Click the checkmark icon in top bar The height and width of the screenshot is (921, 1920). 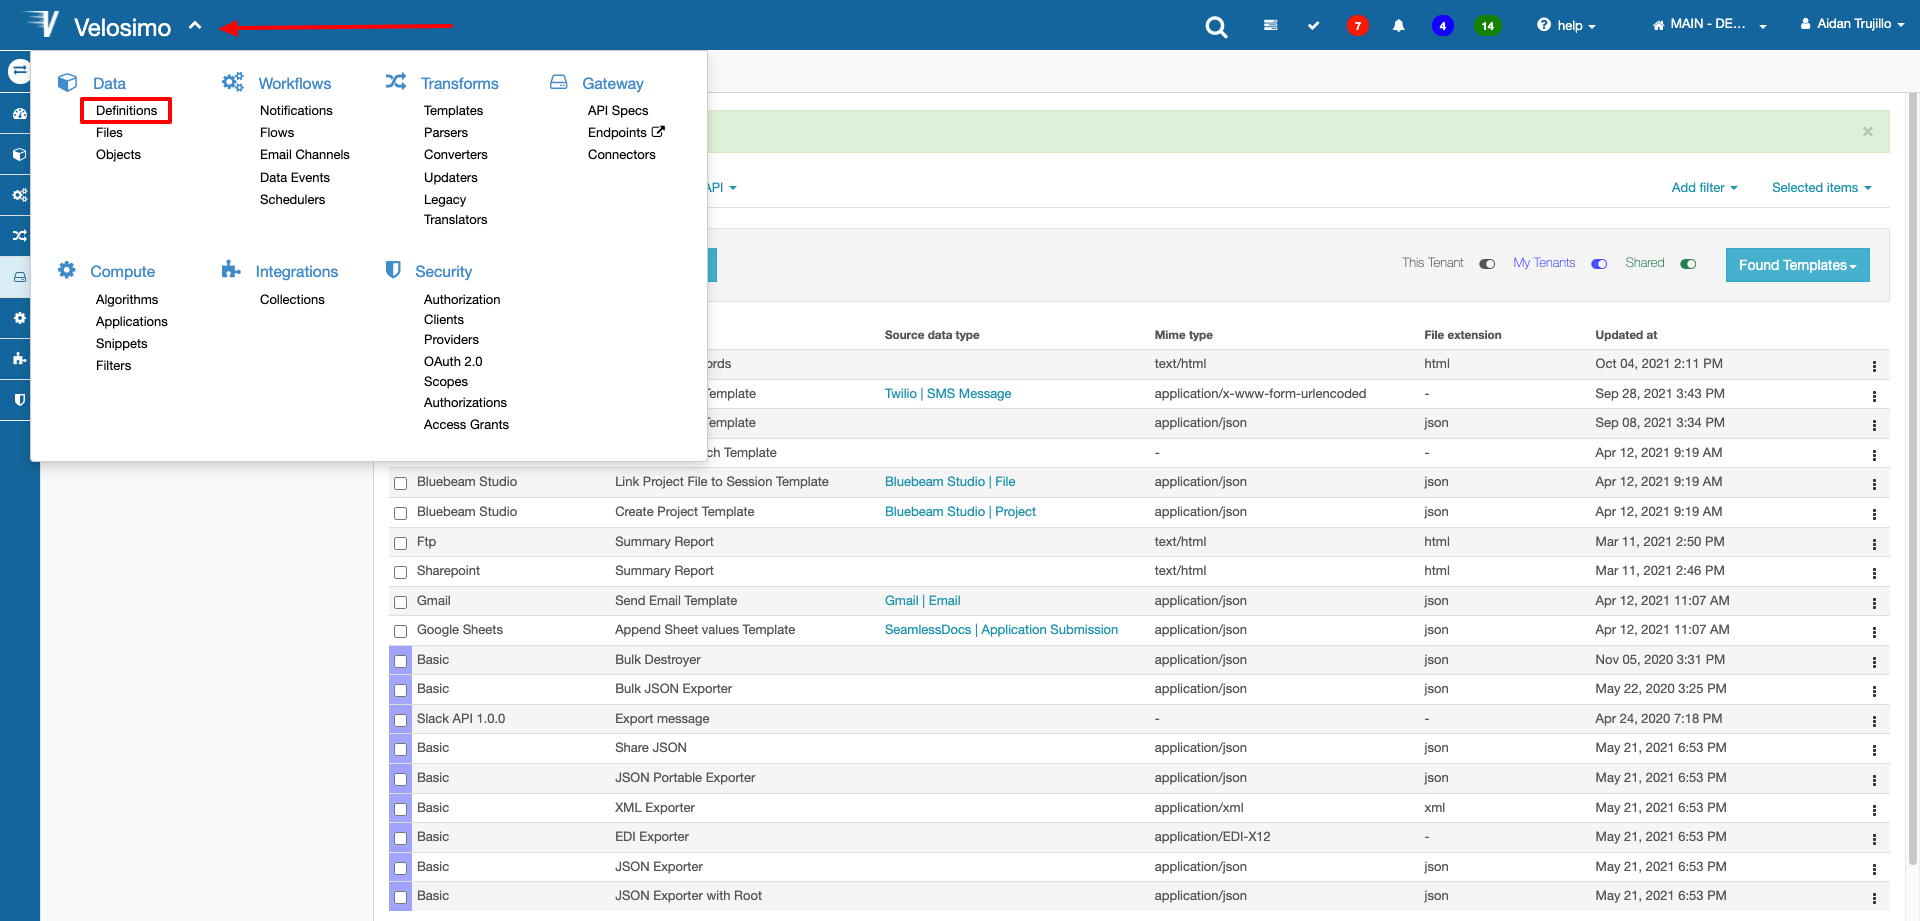(x=1313, y=25)
